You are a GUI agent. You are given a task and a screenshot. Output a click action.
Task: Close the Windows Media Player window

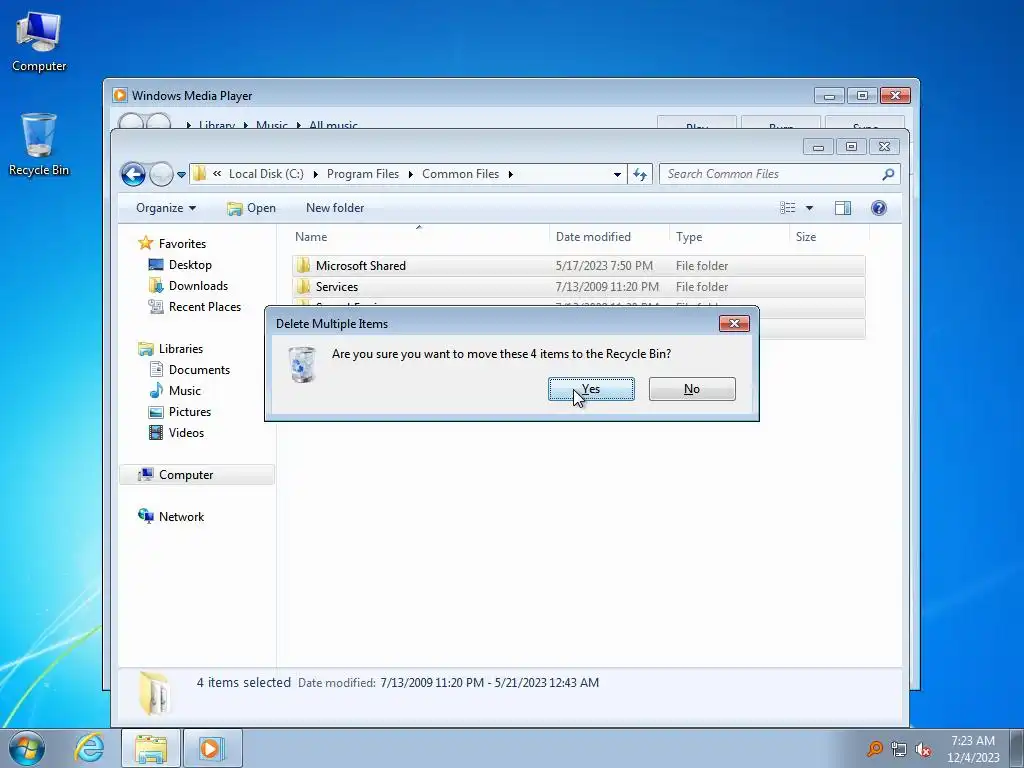[895, 96]
